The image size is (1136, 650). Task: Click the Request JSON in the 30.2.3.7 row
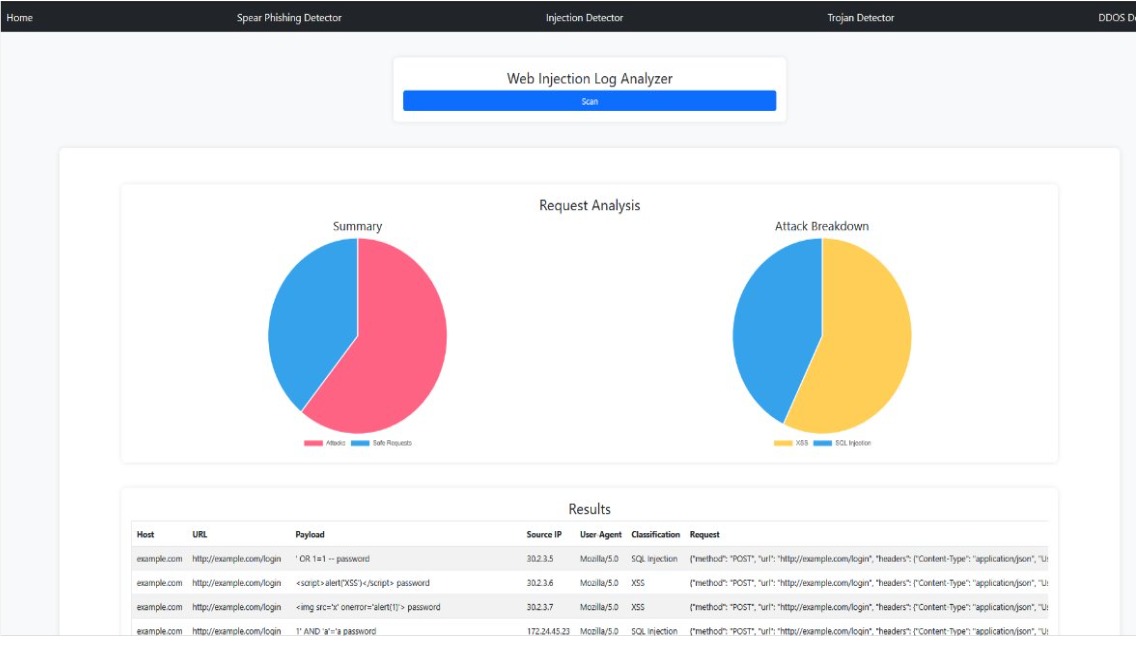[x=869, y=607]
